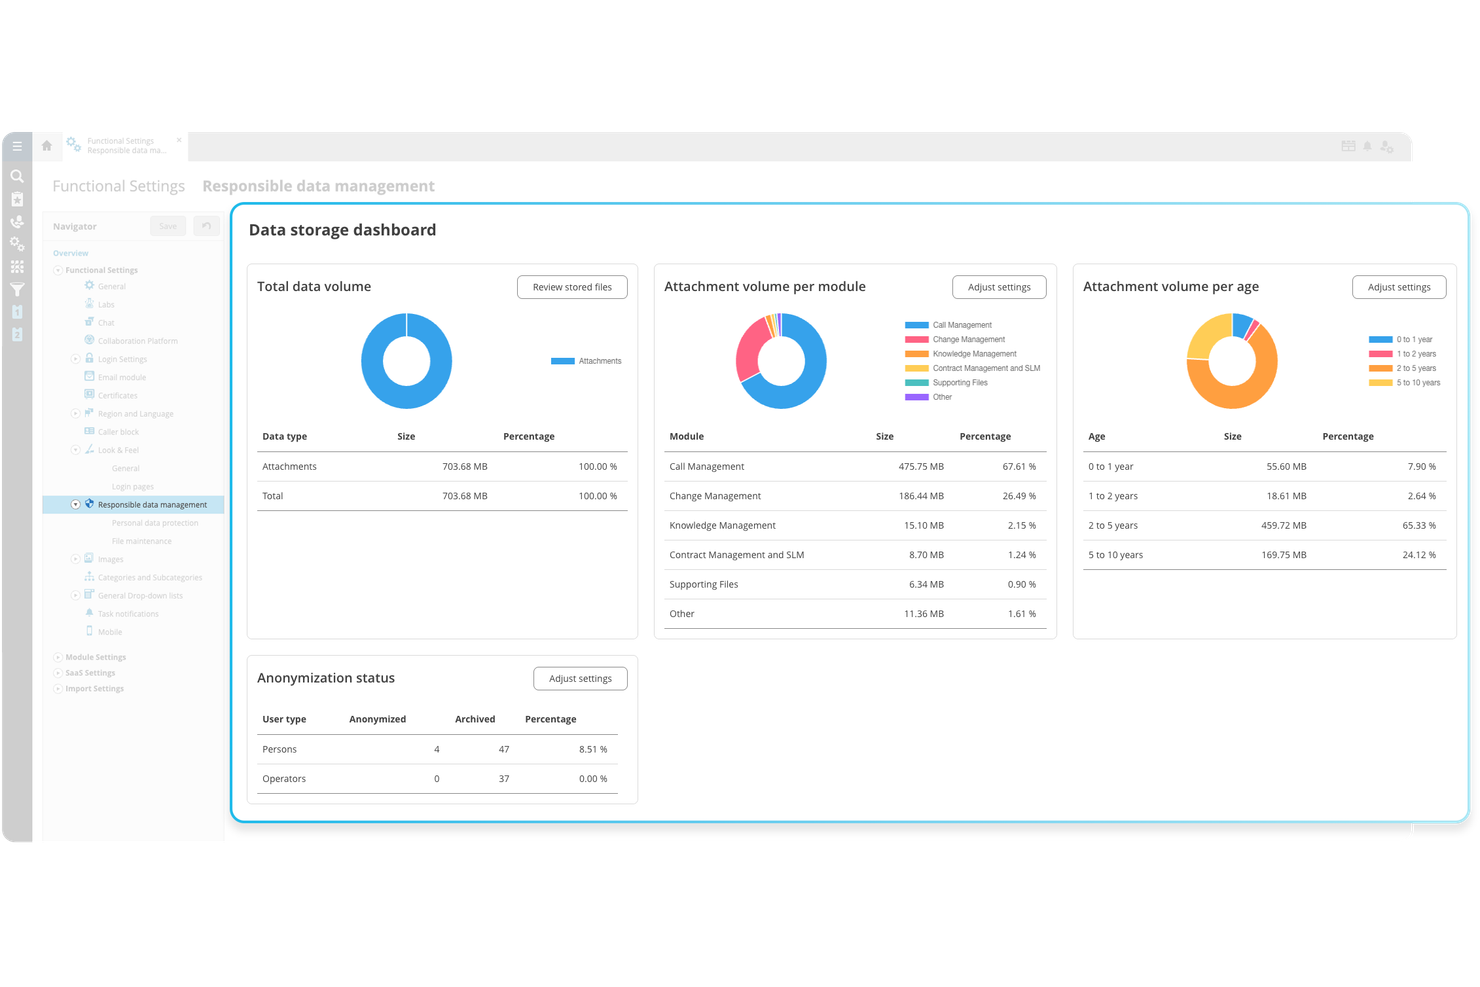
Task: Expand the Module Settings tree node
Action: [x=58, y=657]
